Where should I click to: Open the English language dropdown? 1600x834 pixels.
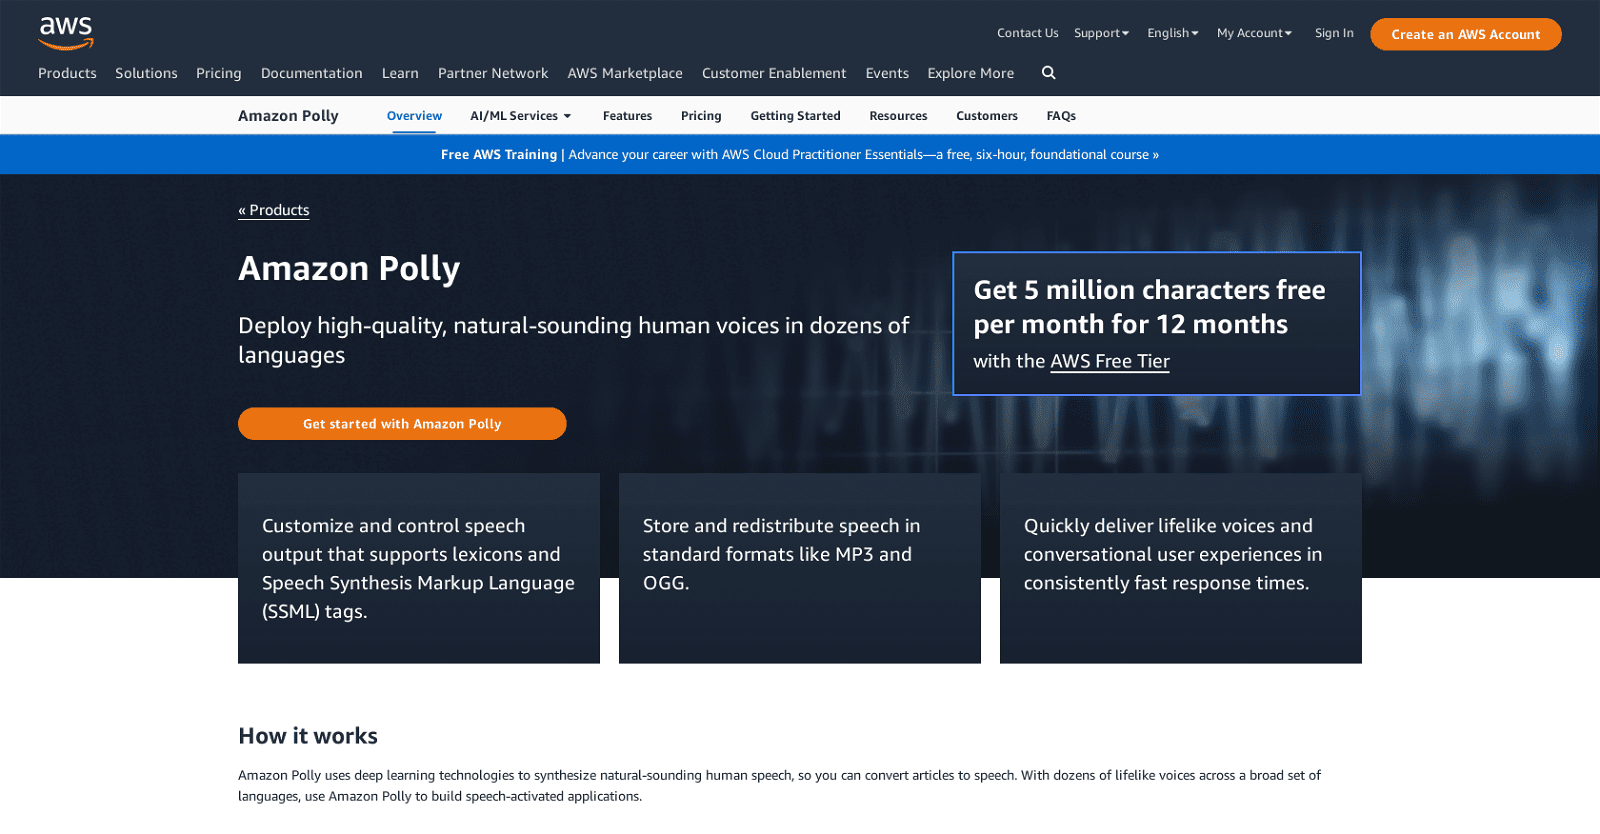[x=1172, y=33]
